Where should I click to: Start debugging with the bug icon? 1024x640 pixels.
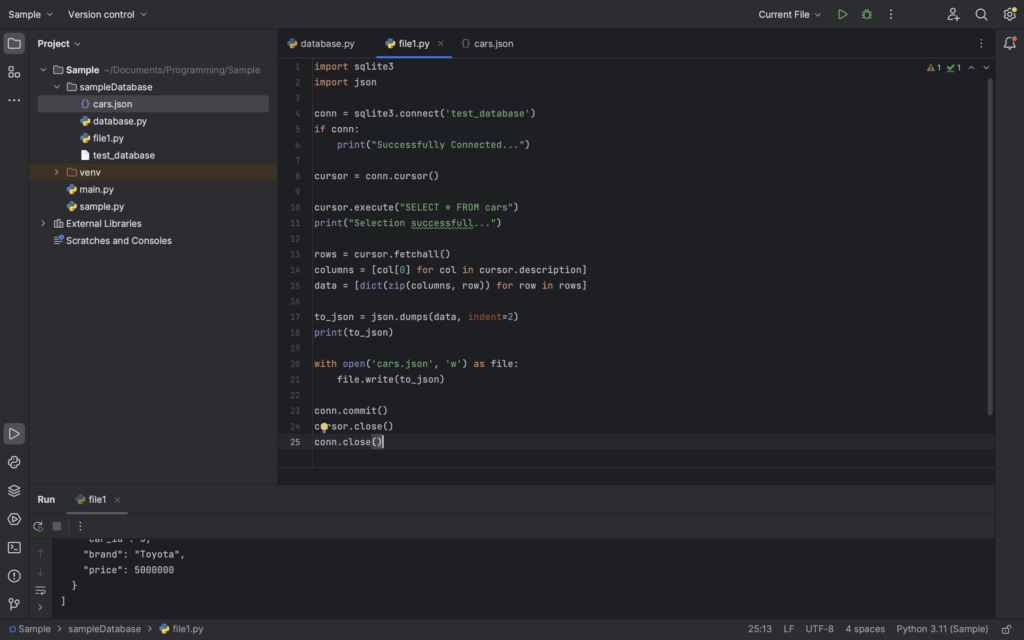click(x=866, y=14)
